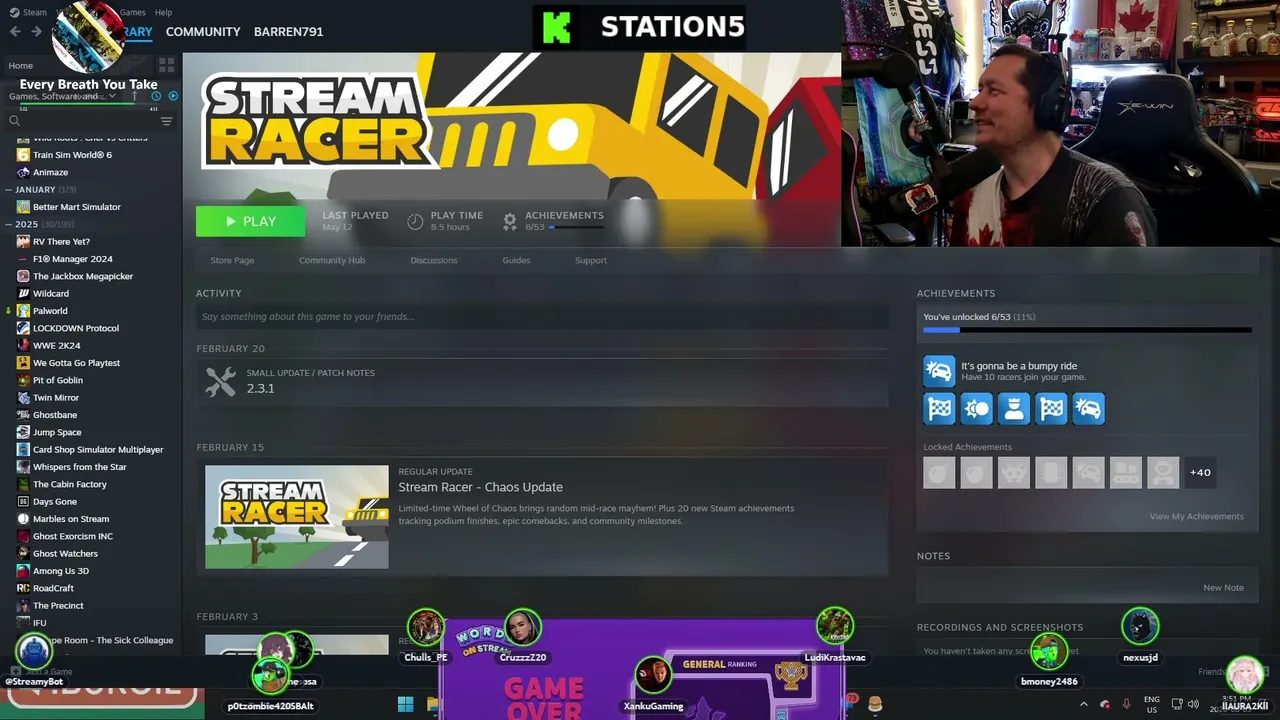Read the Stream Racer - Chaos Update post
Viewport: 1280px width, 720px height.
coord(480,487)
